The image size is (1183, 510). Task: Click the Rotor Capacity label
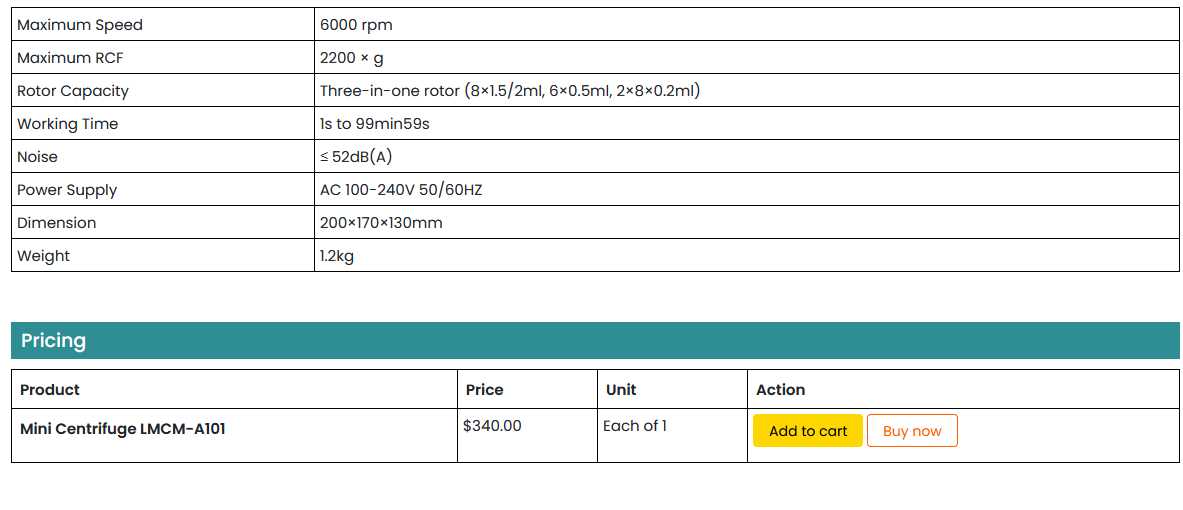[73, 91]
